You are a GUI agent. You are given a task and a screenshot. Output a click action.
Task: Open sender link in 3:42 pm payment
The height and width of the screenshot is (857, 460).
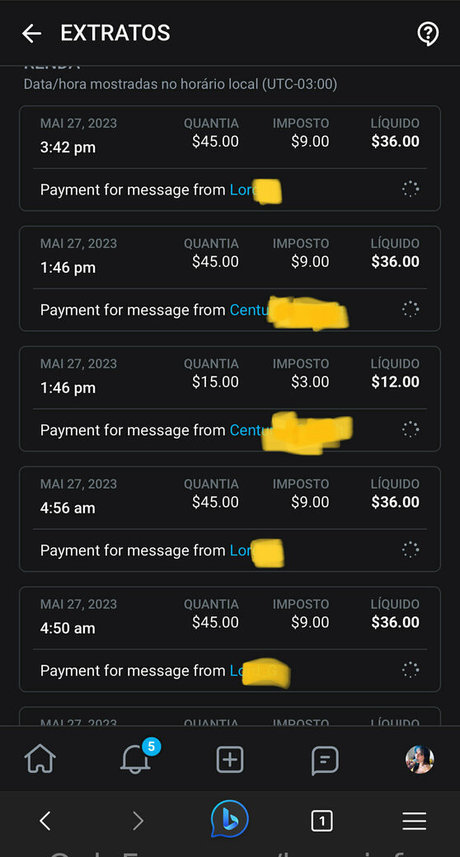pos(255,190)
